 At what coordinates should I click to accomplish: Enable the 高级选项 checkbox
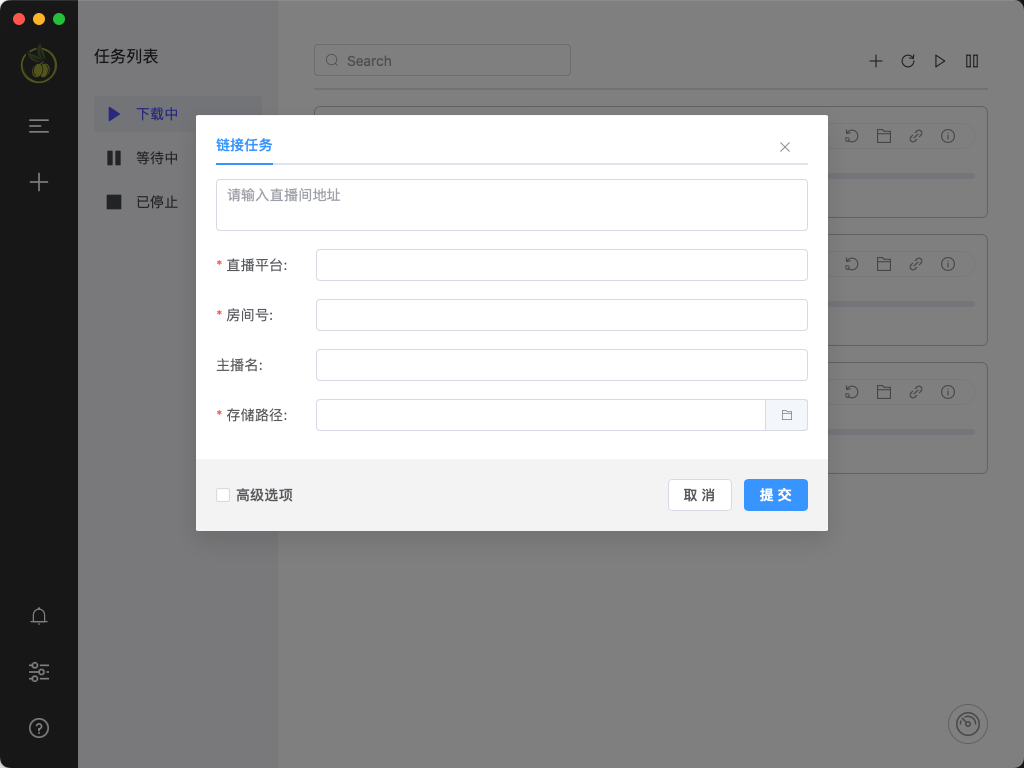[x=223, y=495]
